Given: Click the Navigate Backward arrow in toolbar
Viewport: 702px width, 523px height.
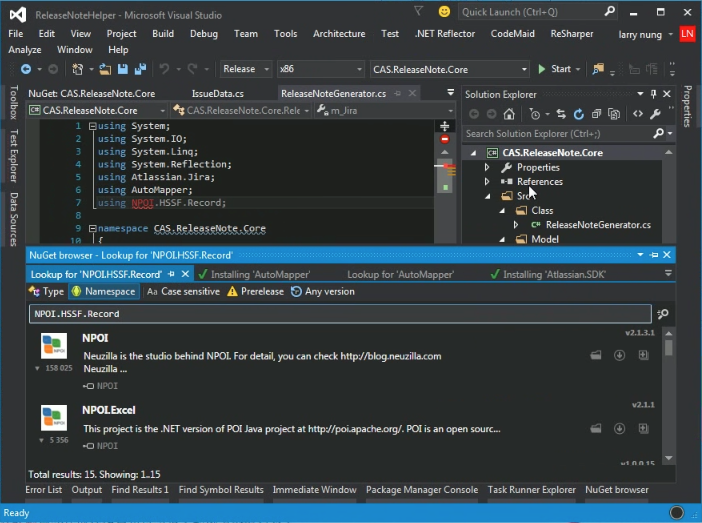Looking at the screenshot, I should [x=26, y=69].
